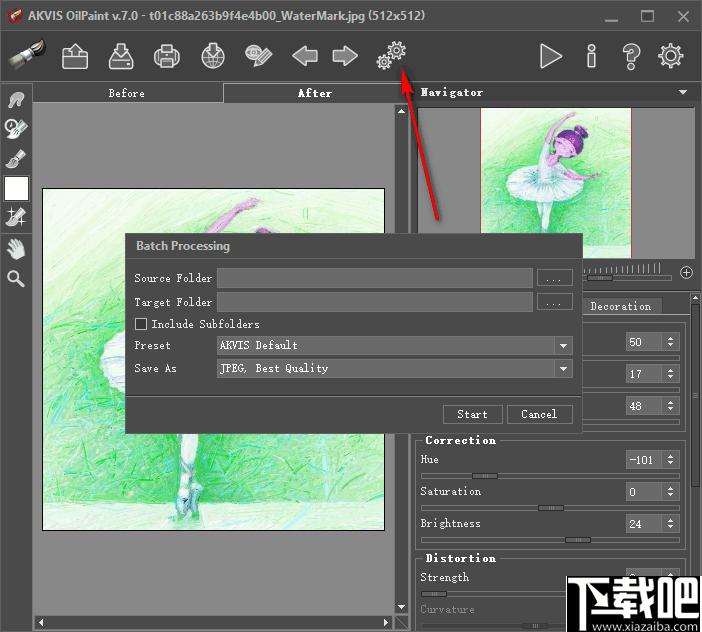Click Start in Batch Processing dialog
The height and width of the screenshot is (632, 702).
pyautogui.click(x=472, y=414)
